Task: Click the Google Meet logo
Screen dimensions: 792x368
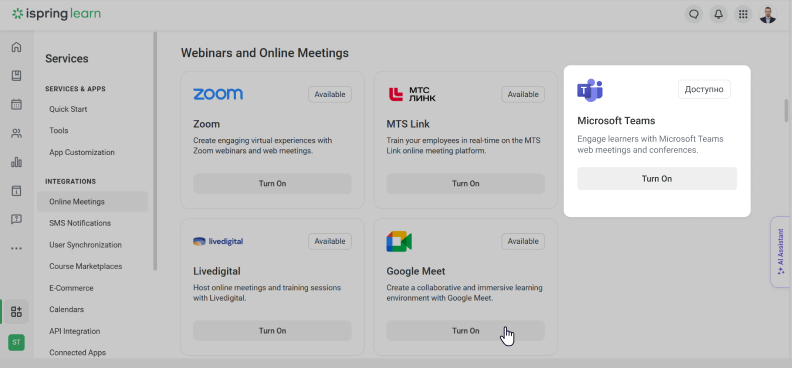Action: [x=399, y=241]
